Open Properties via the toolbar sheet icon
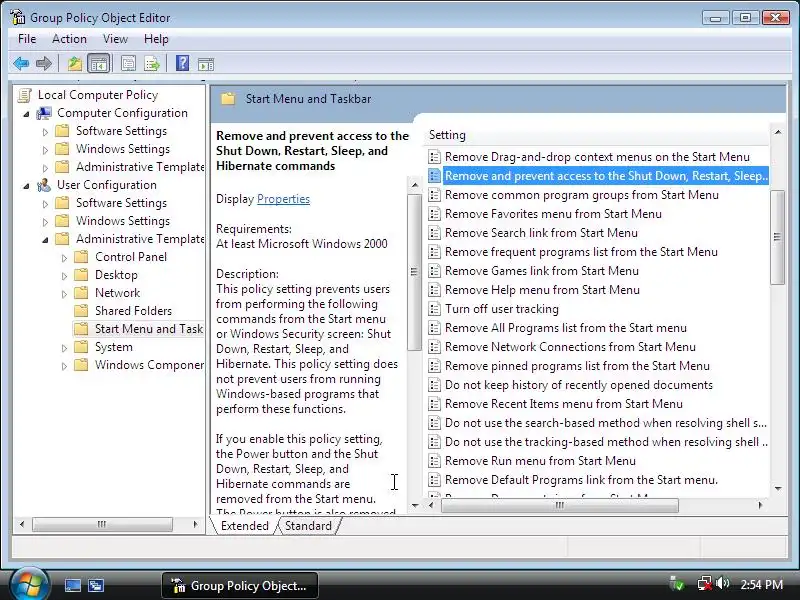 [128, 64]
